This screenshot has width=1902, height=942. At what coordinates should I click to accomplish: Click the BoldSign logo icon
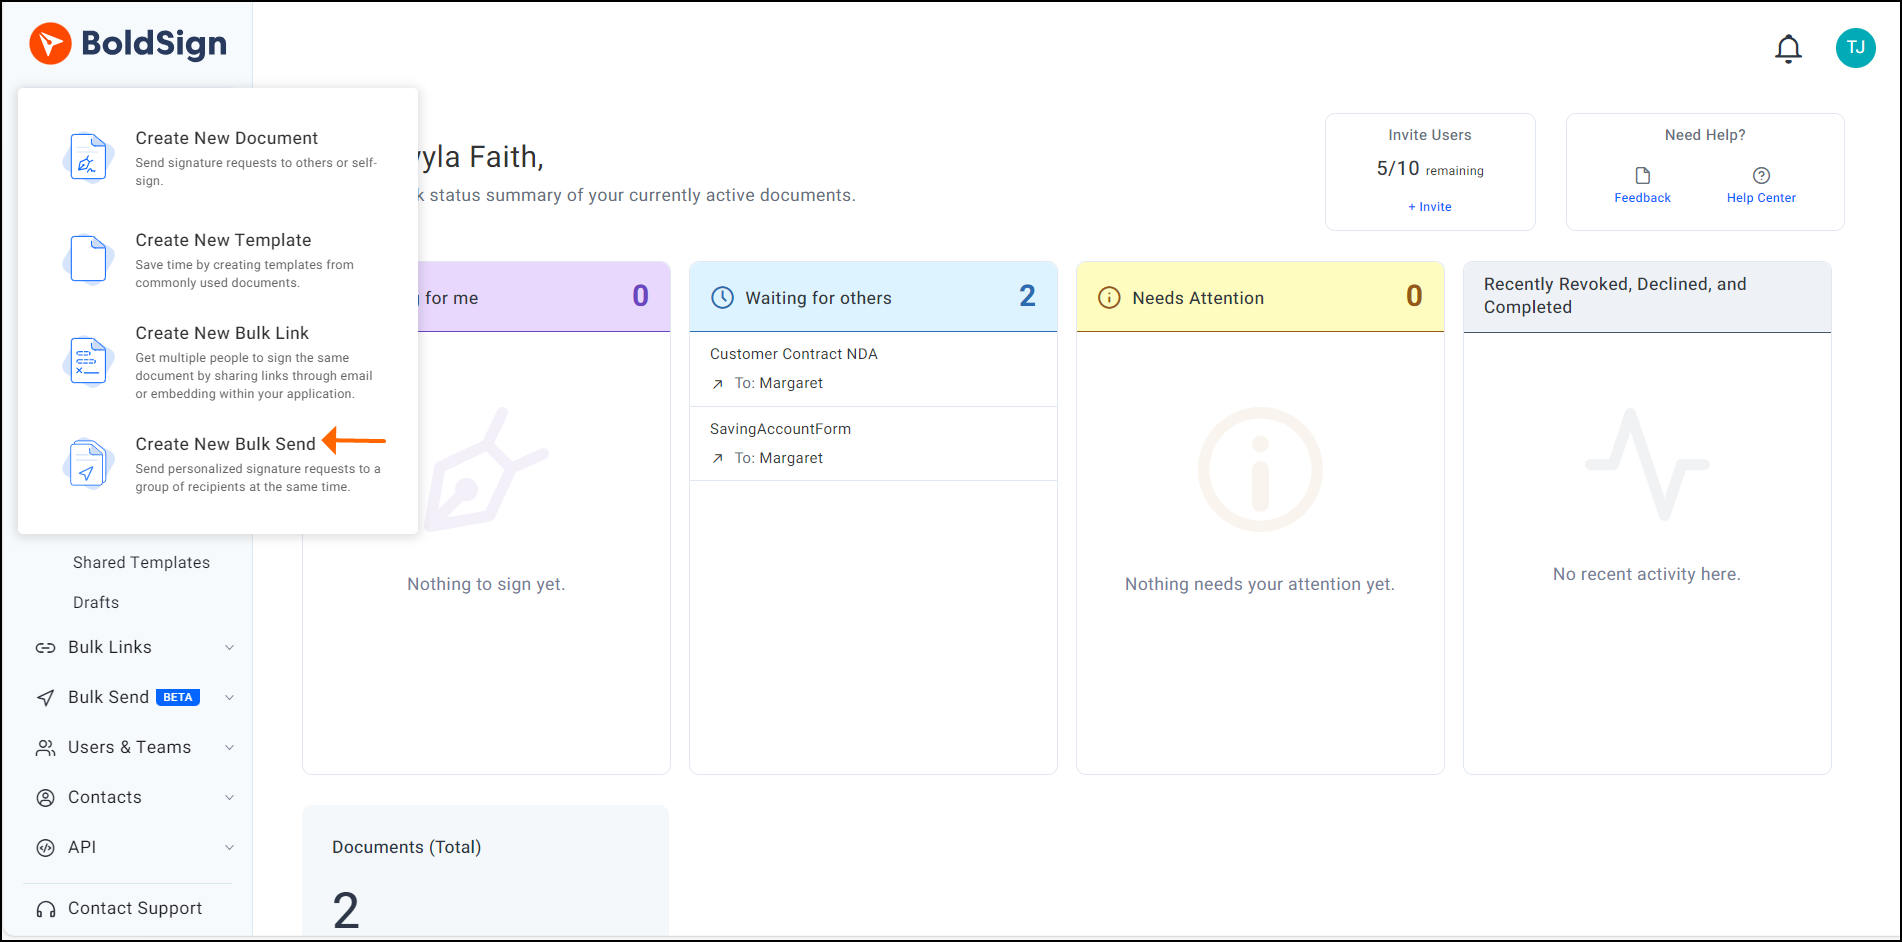(50, 43)
